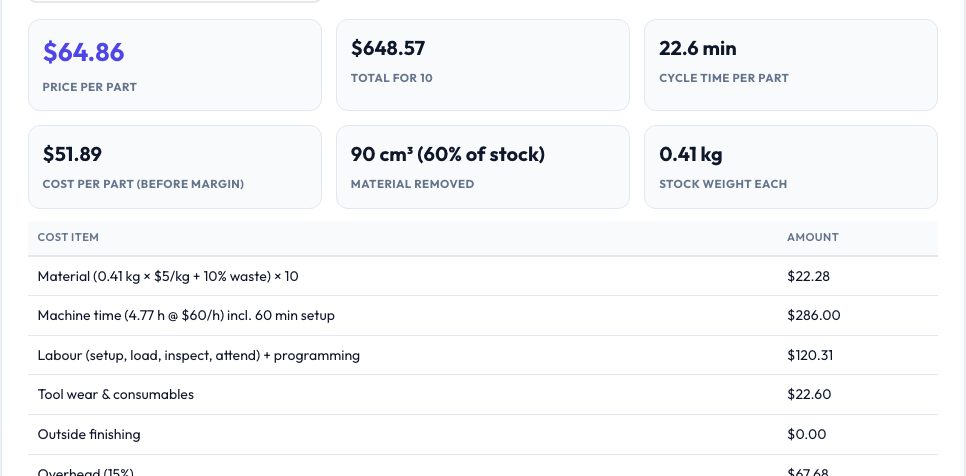Select the Machine time cost item row text
The width and height of the screenshot is (966, 476).
pyautogui.click(x=186, y=316)
